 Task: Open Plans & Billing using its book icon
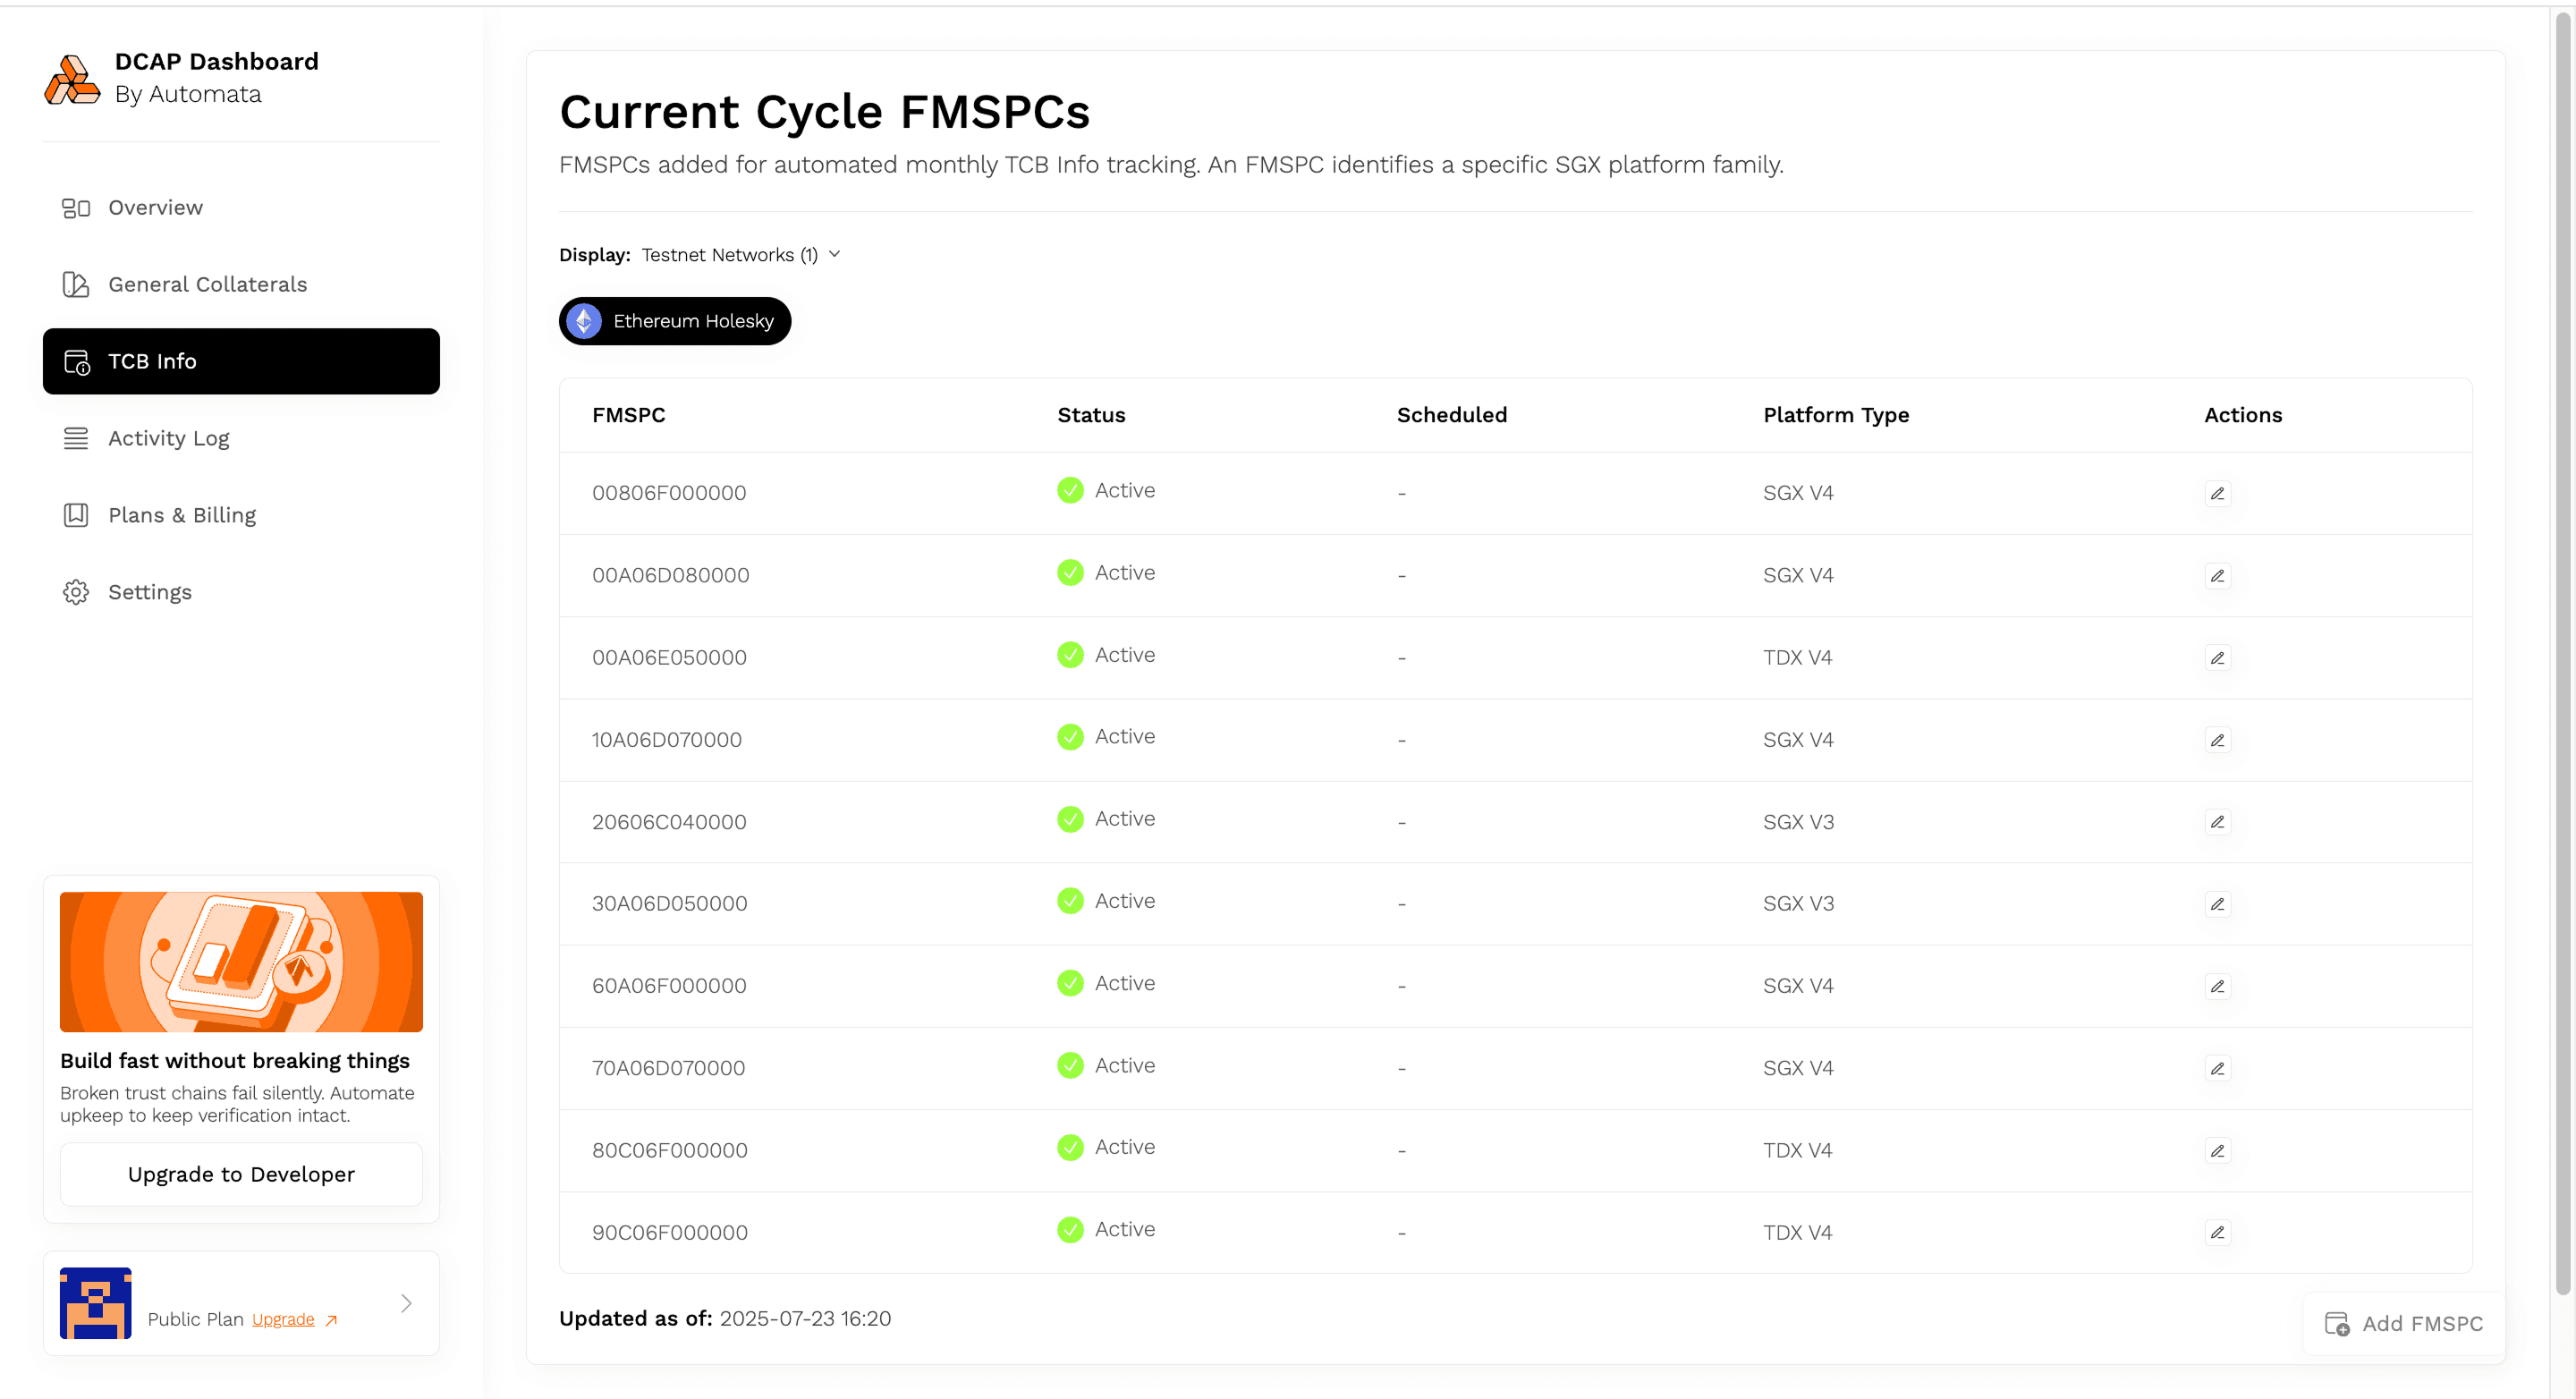pos(76,515)
